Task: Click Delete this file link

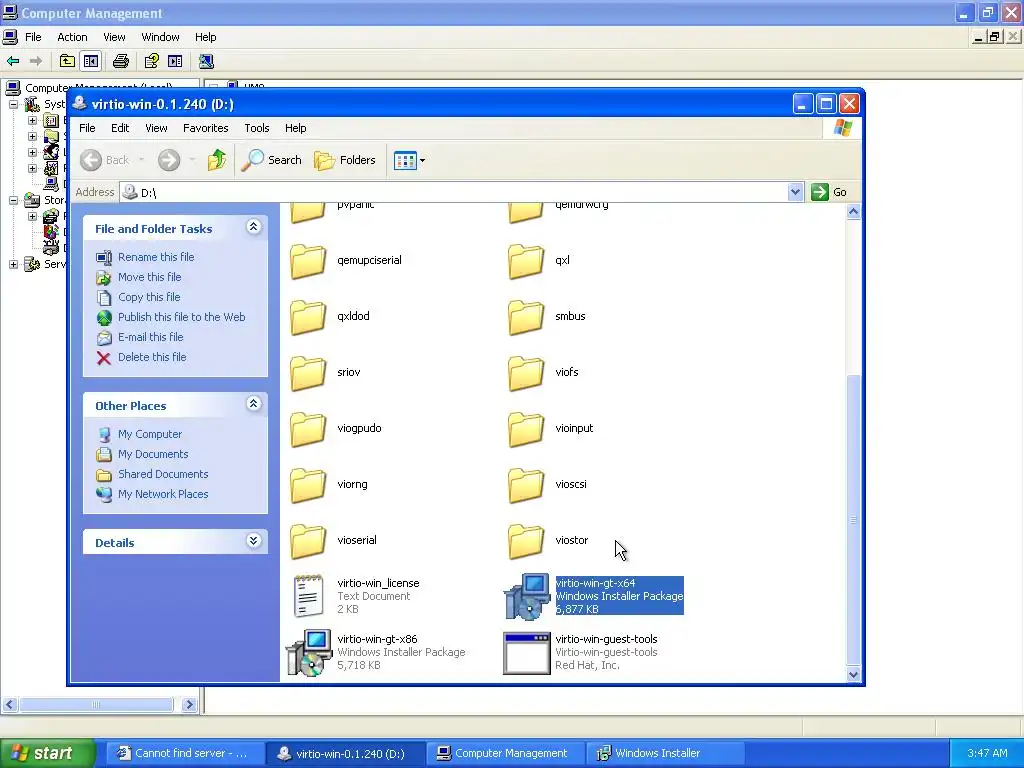Action: pyautogui.click(x=152, y=357)
